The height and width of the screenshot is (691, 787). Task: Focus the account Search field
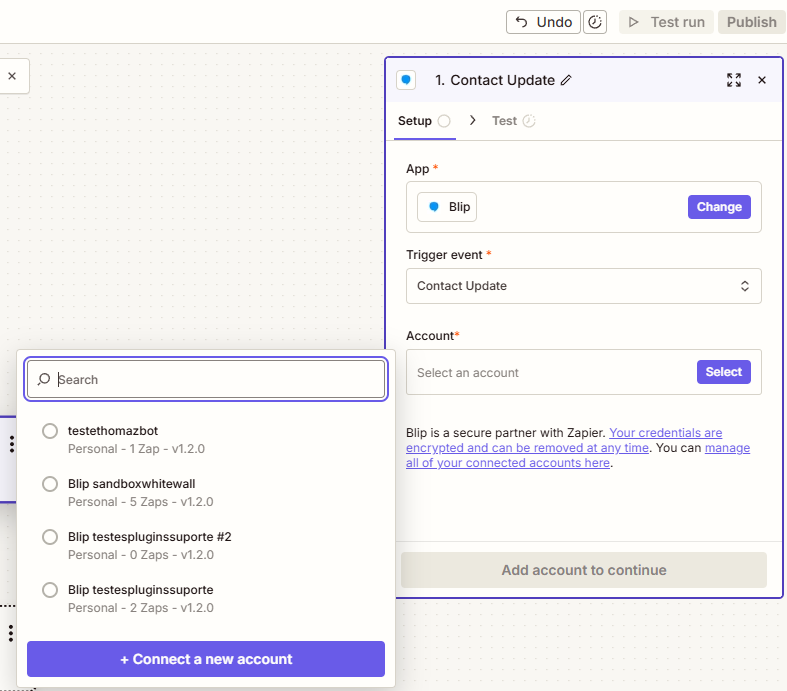(x=206, y=379)
